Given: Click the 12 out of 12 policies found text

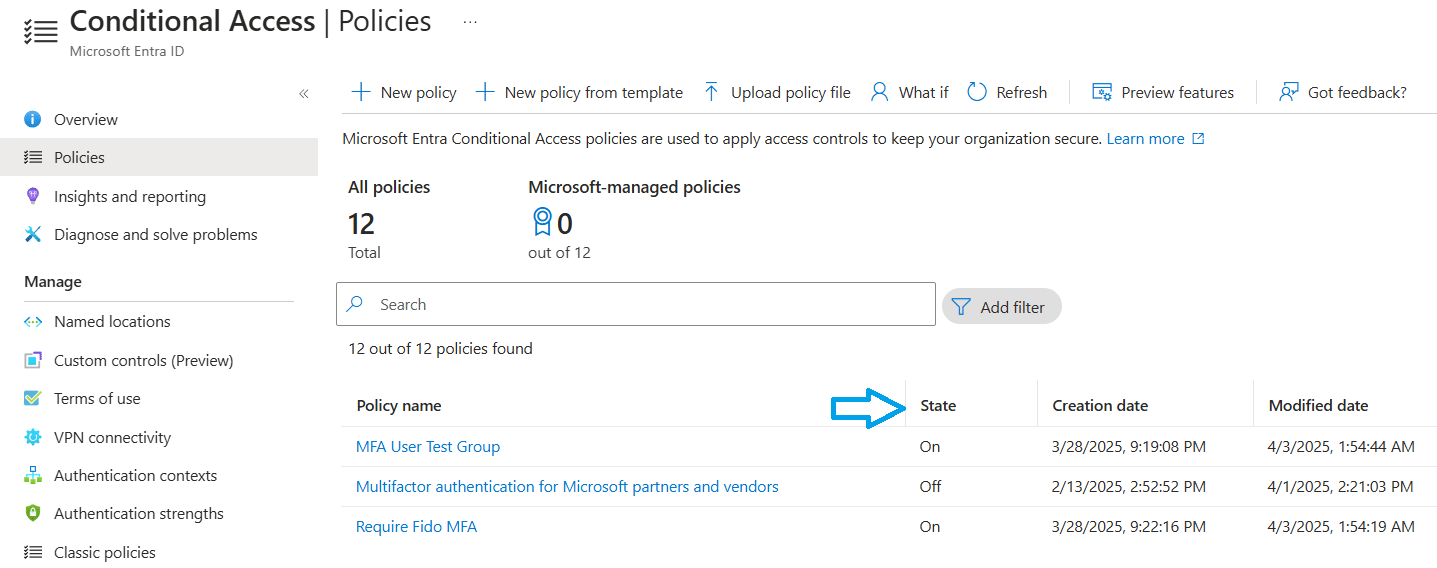Looking at the screenshot, I should 440,348.
